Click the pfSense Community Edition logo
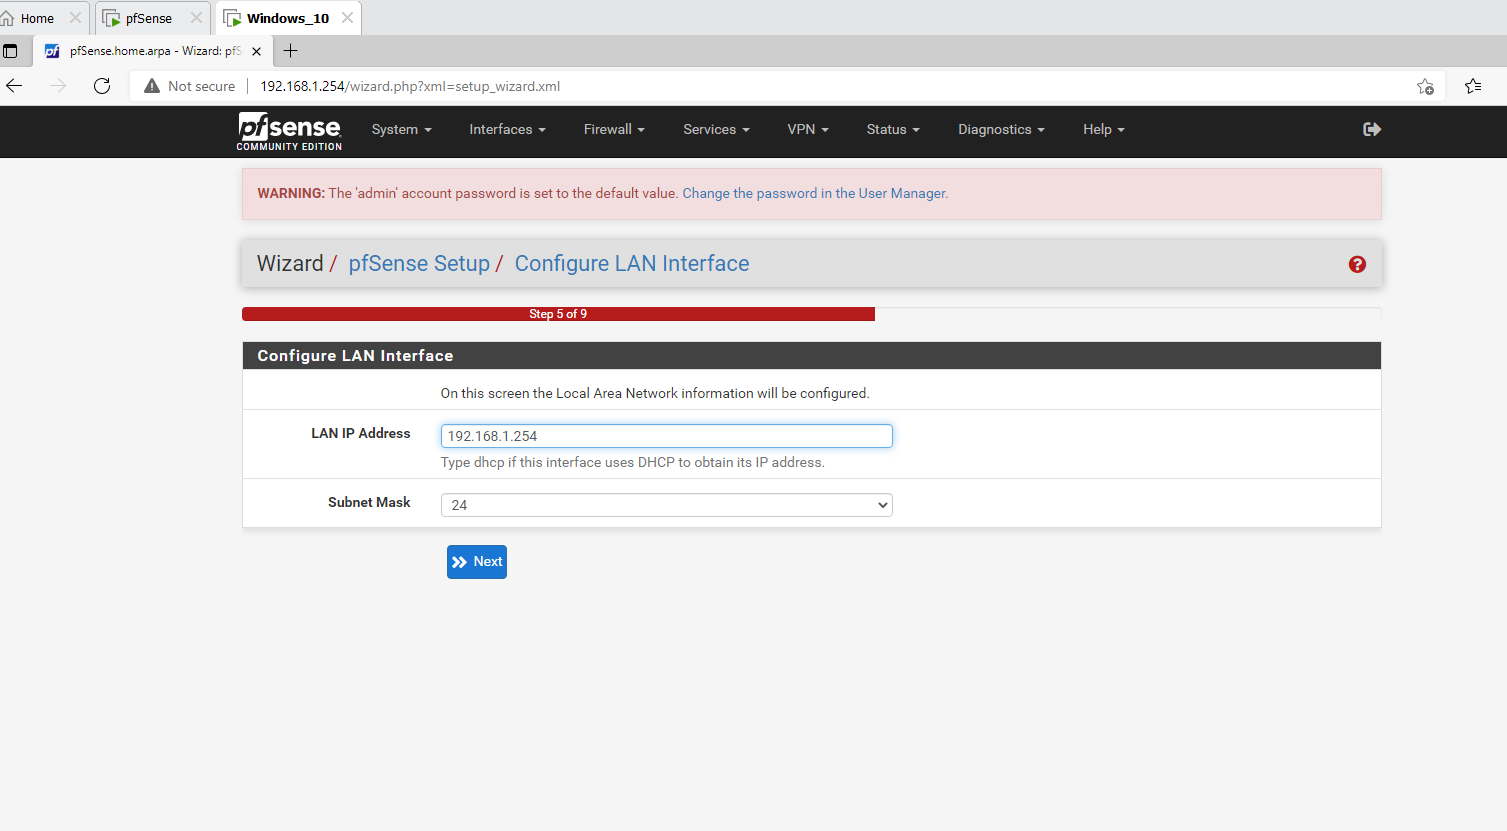 [289, 131]
